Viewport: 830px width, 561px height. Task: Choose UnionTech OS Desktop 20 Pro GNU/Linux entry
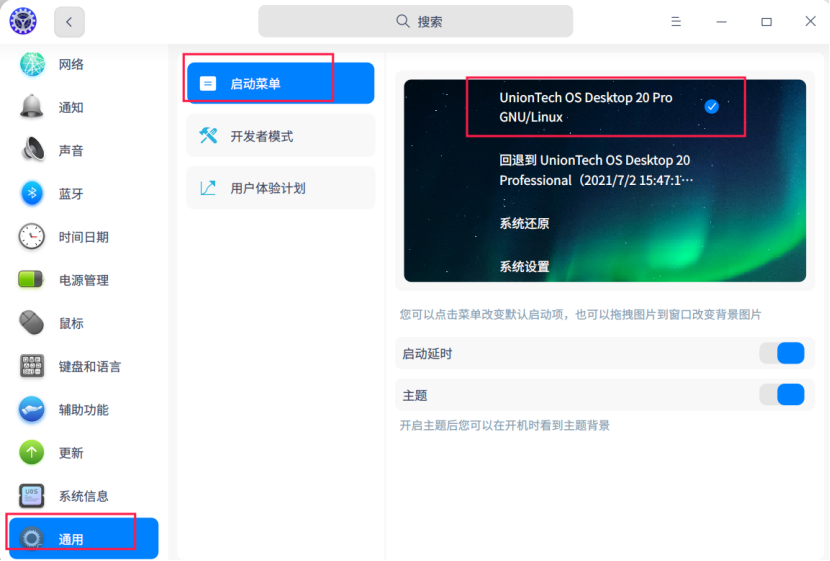[x=586, y=107]
